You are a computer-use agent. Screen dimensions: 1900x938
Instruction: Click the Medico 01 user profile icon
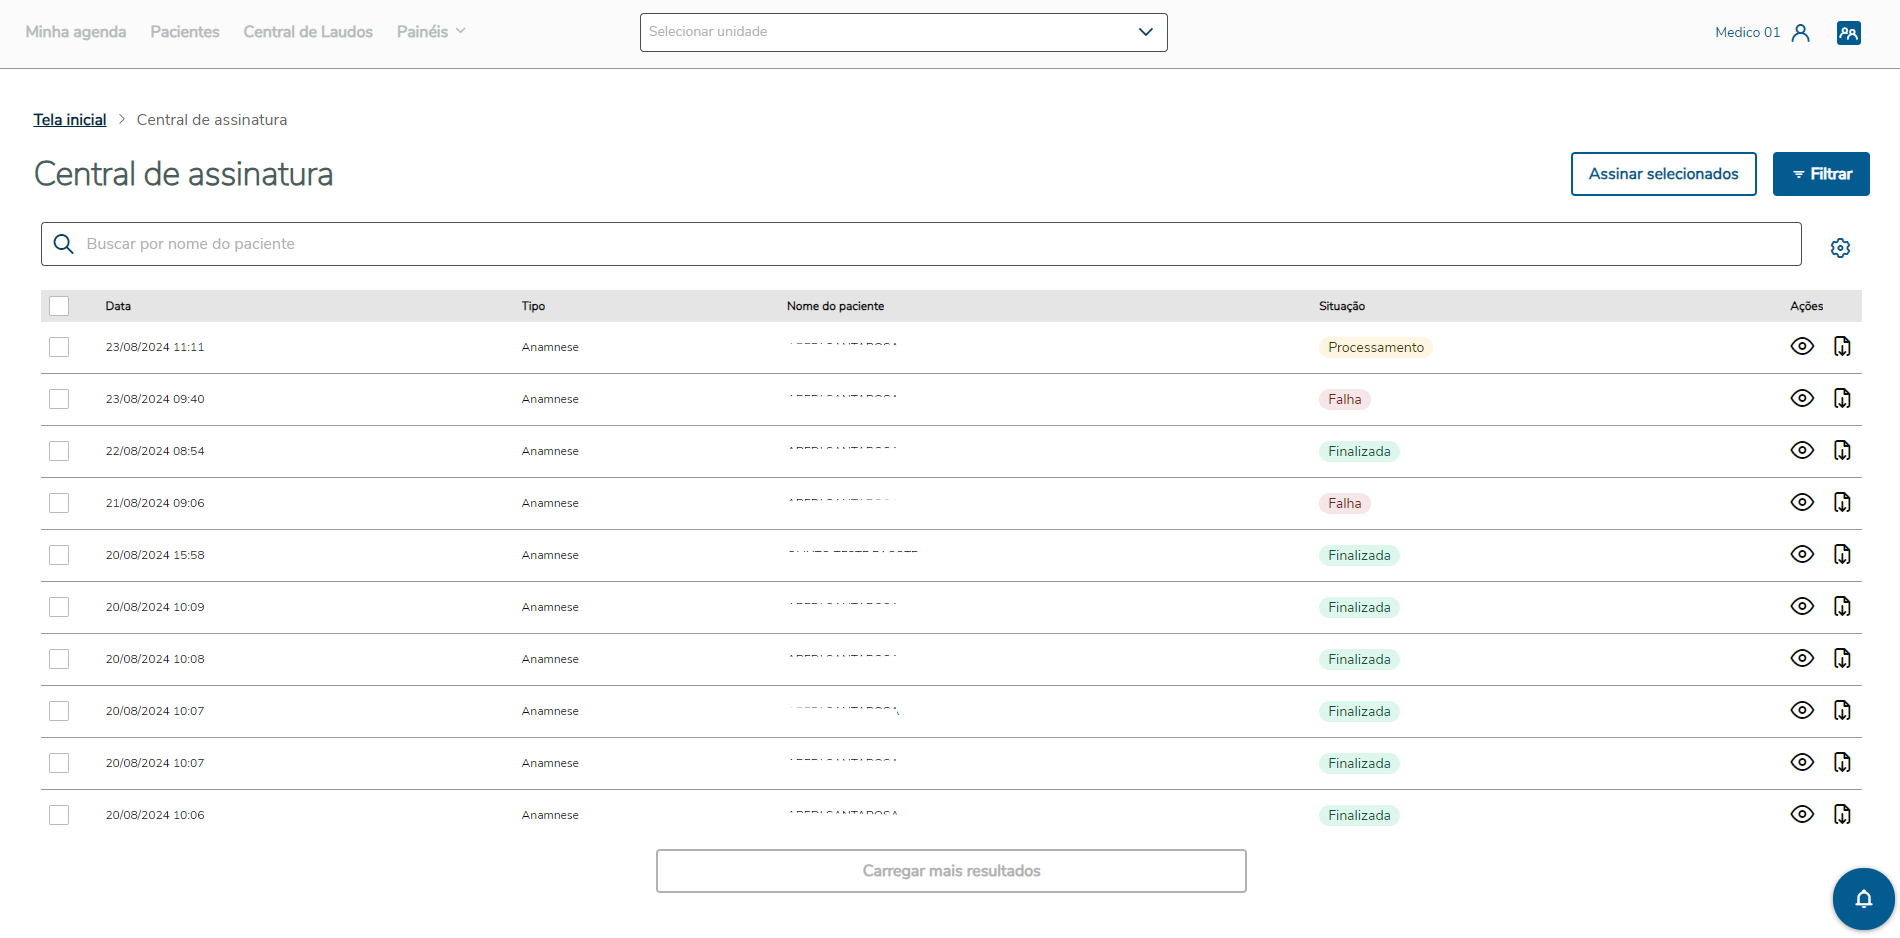pyautogui.click(x=1801, y=33)
